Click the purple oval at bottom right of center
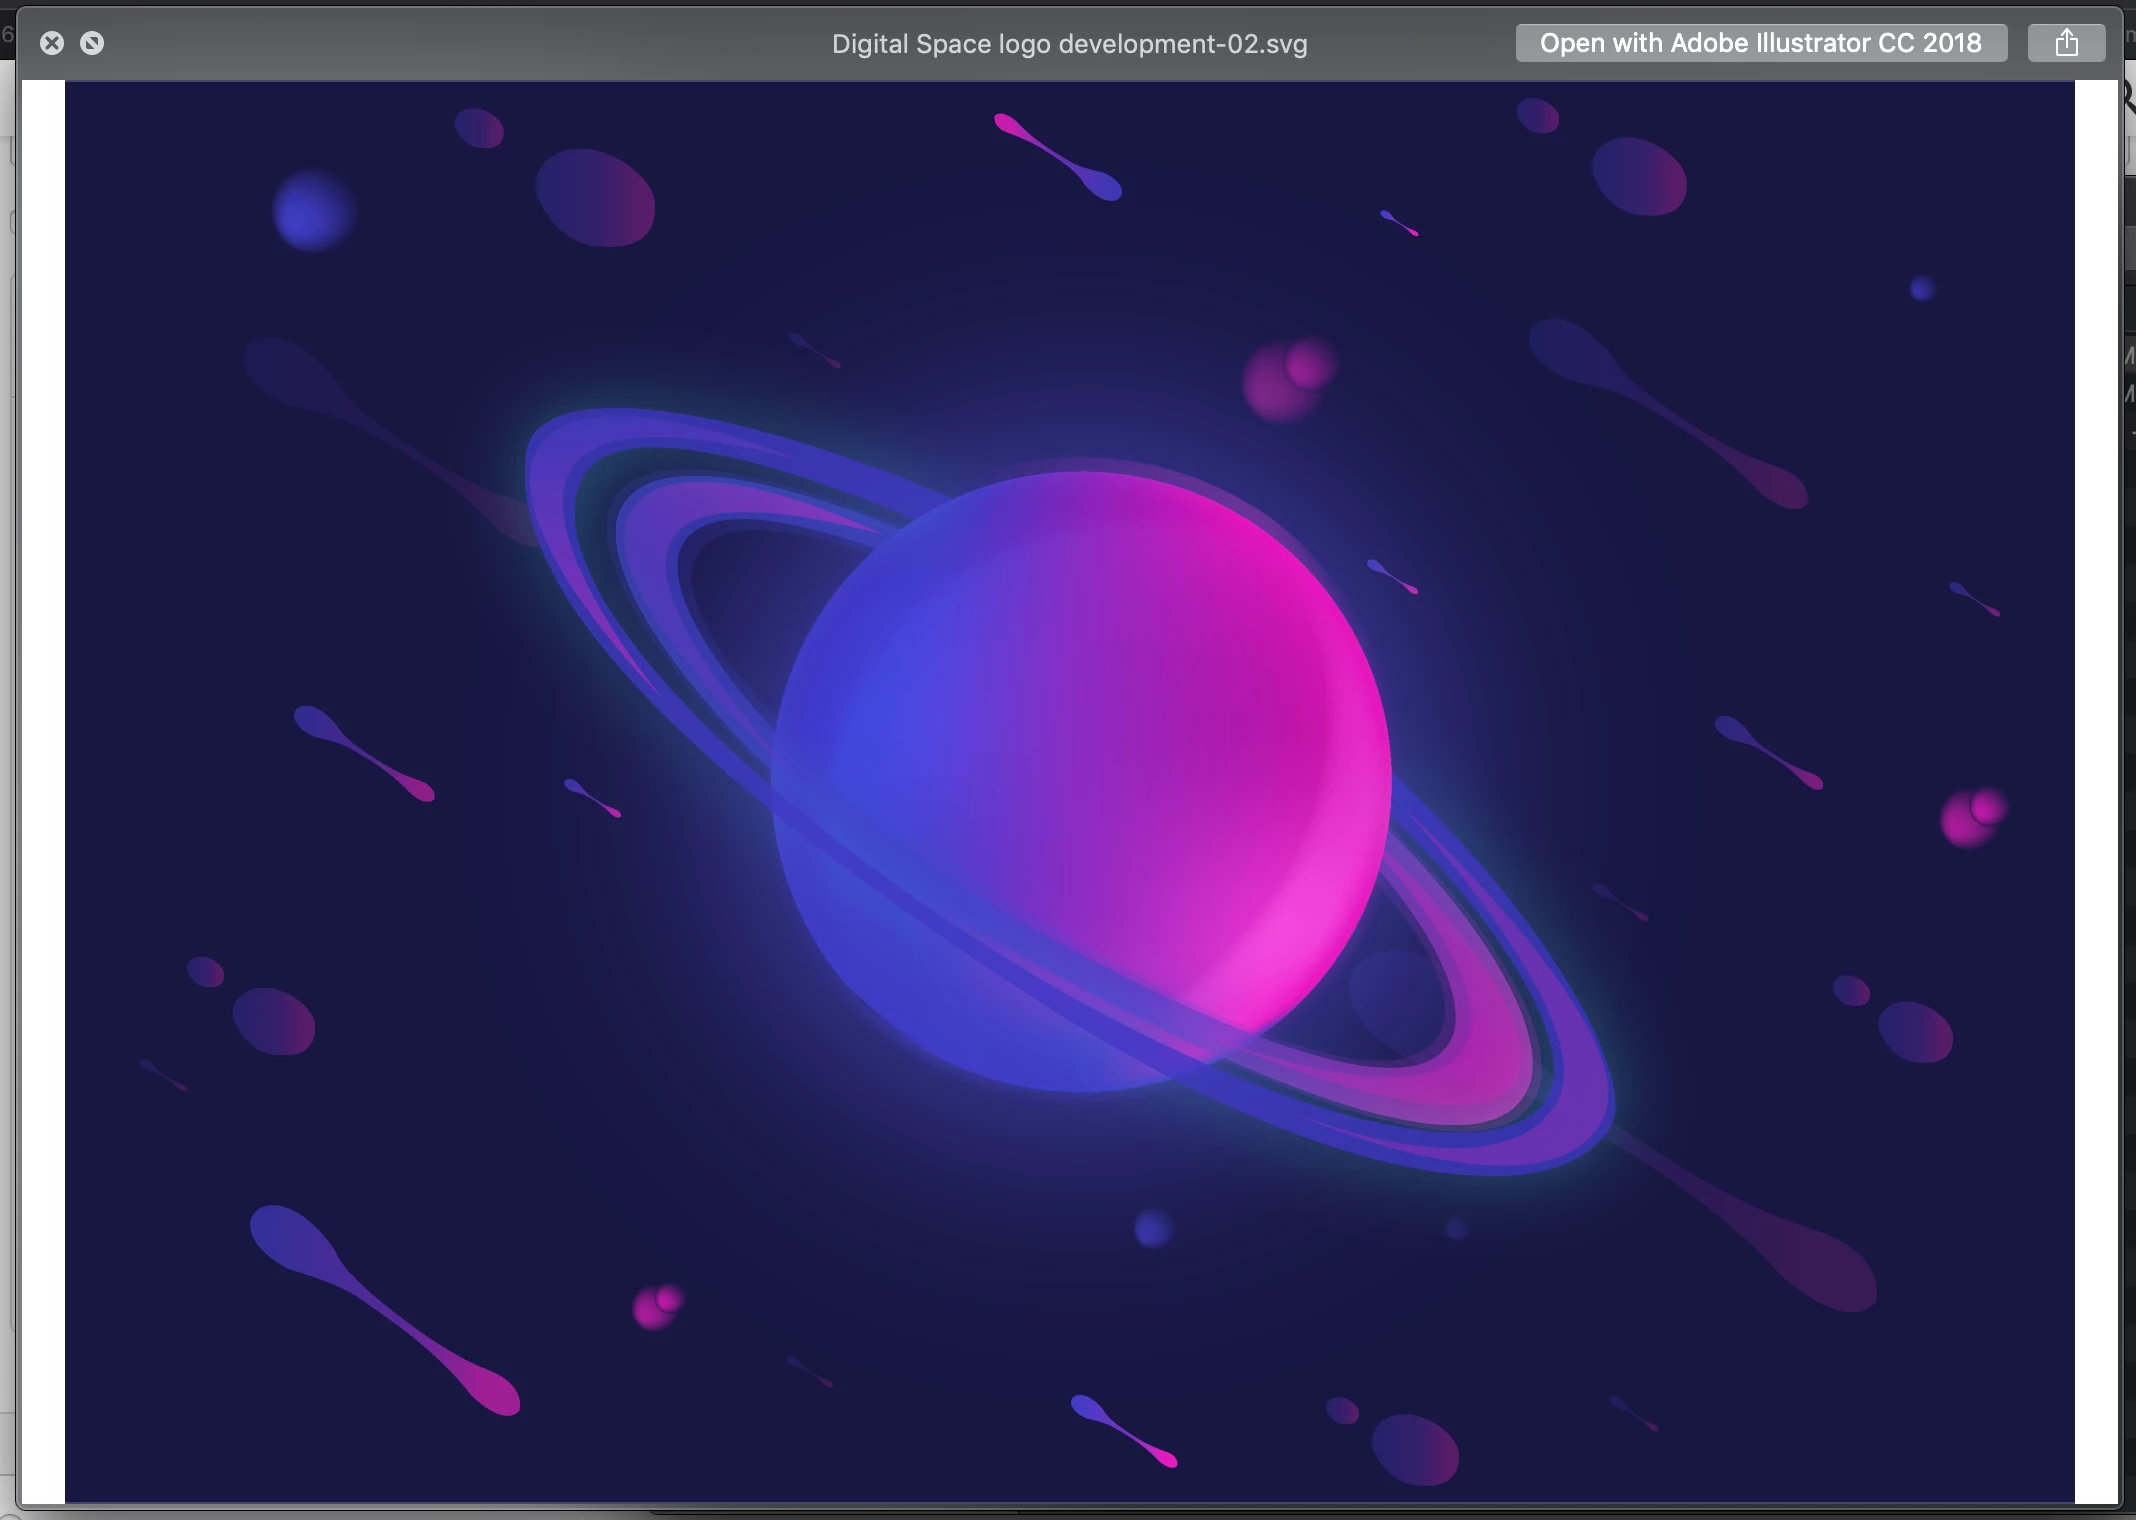This screenshot has width=2136, height=1520. (1414, 1448)
